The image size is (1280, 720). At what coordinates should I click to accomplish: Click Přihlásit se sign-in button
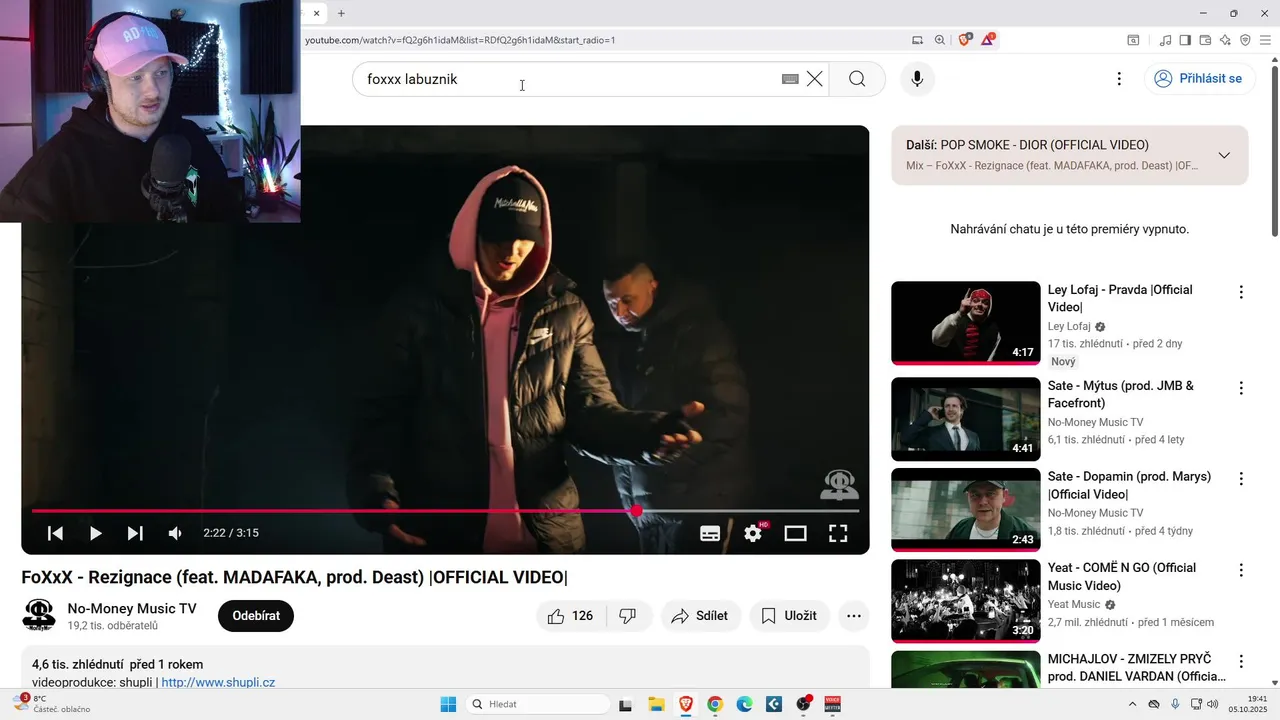click(1198, 79)
